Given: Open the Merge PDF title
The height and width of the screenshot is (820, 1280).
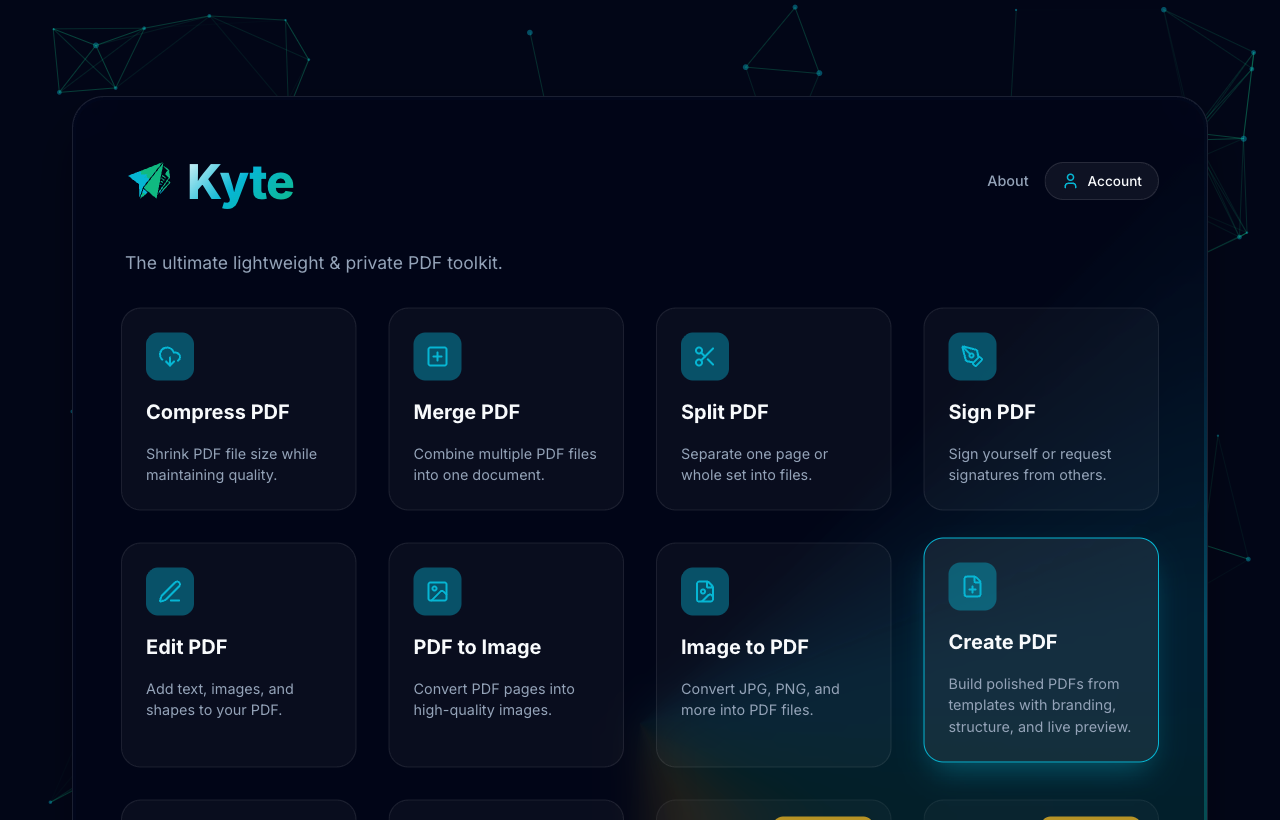Looking at the screenshot, I should pos(467,412).
